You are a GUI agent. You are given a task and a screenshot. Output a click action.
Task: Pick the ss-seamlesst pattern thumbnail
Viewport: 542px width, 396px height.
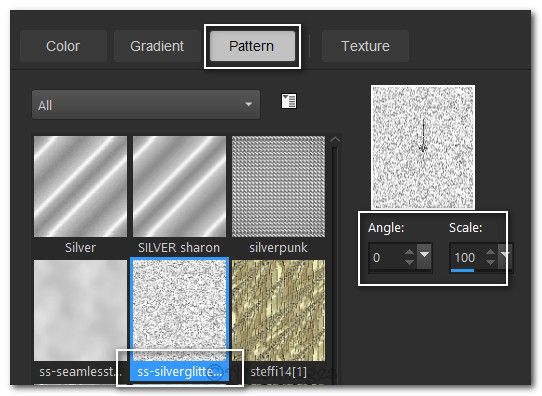point(81,310)
